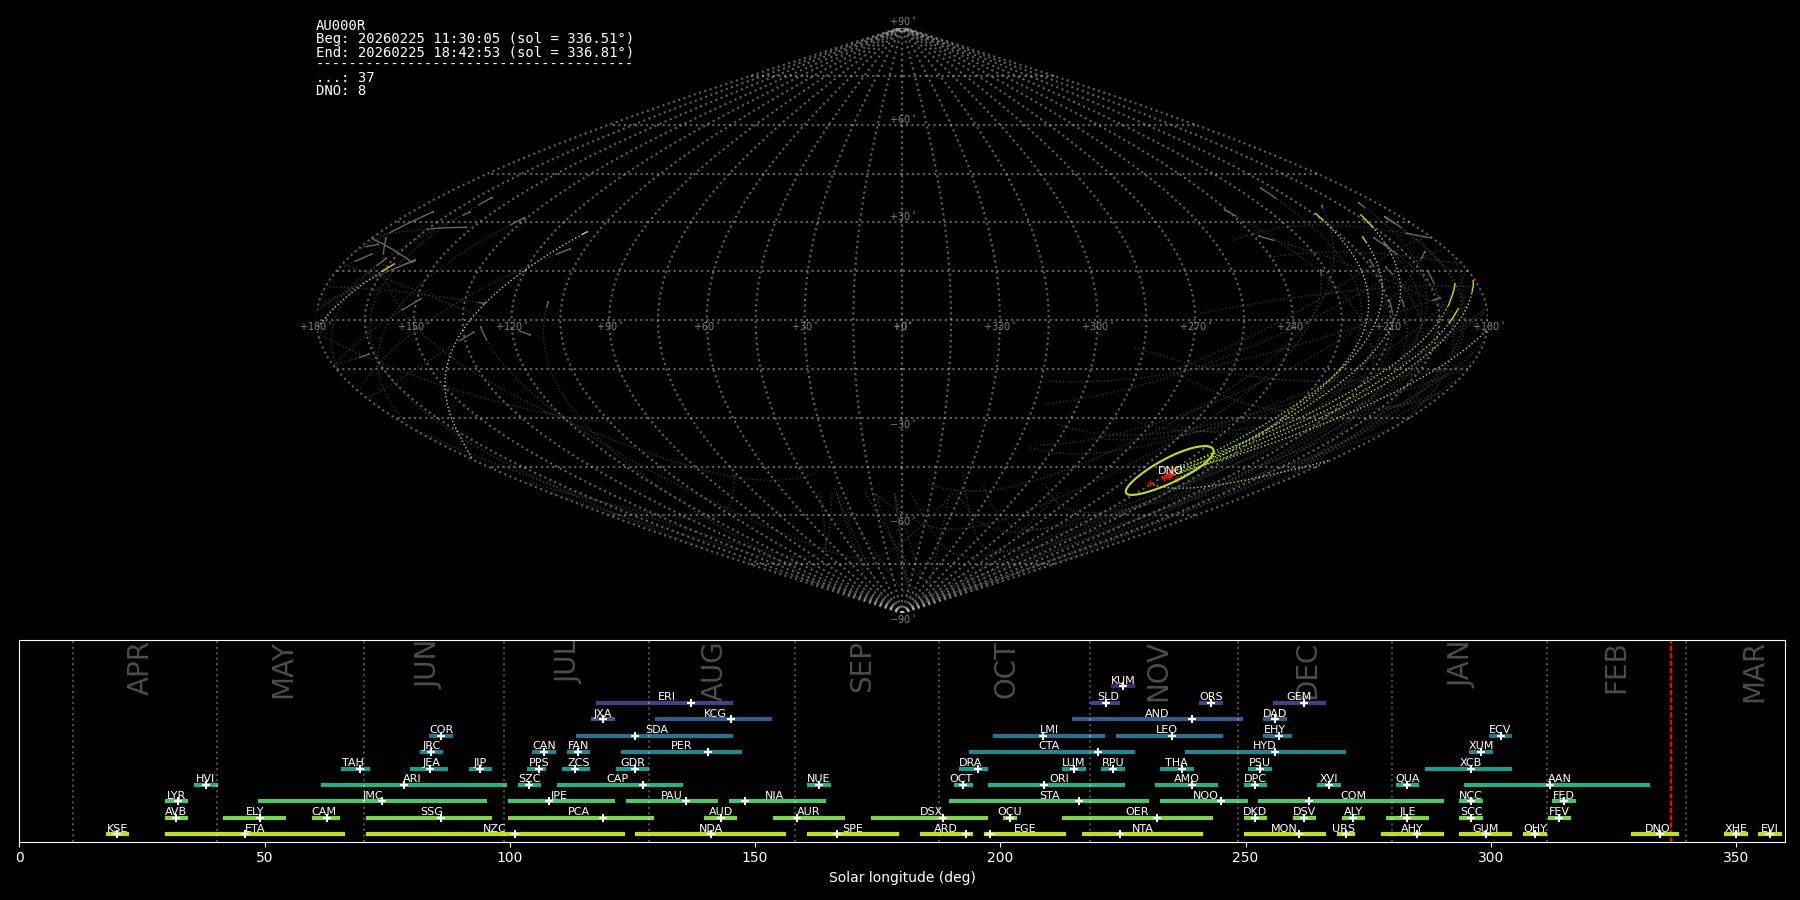Click the red dashed current-date line in timeline
This screenshot has width=1800, height=900.
coord(1670,741)
